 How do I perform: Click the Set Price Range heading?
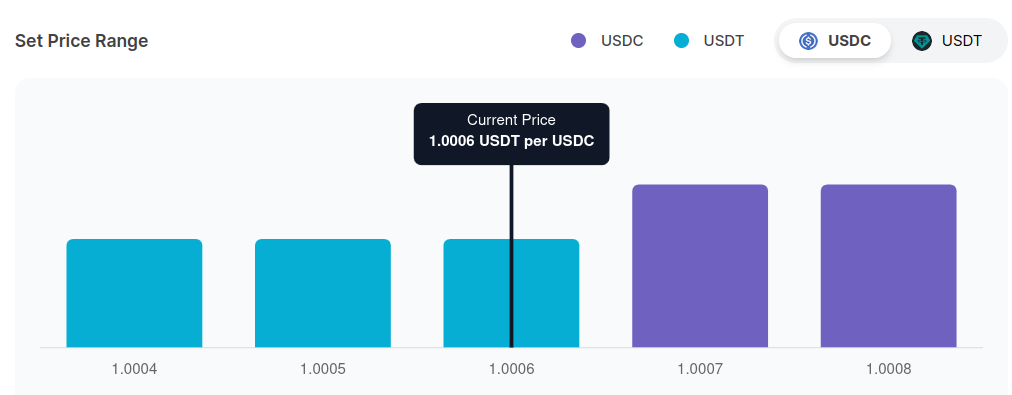tap(81, 41)
